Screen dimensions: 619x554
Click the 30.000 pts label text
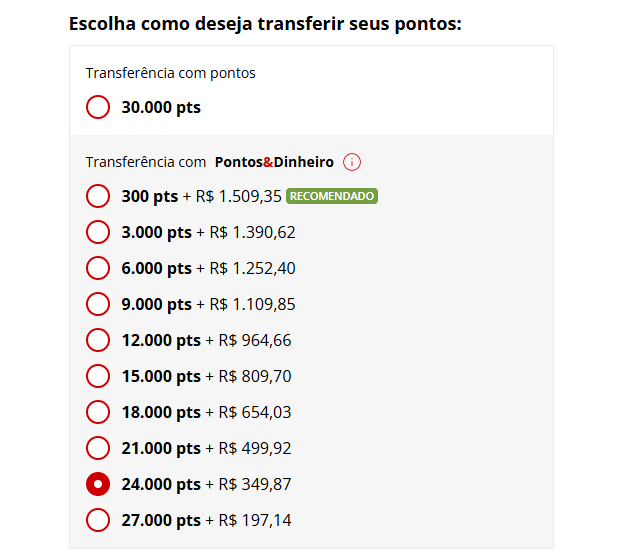(x=161, y=107)
